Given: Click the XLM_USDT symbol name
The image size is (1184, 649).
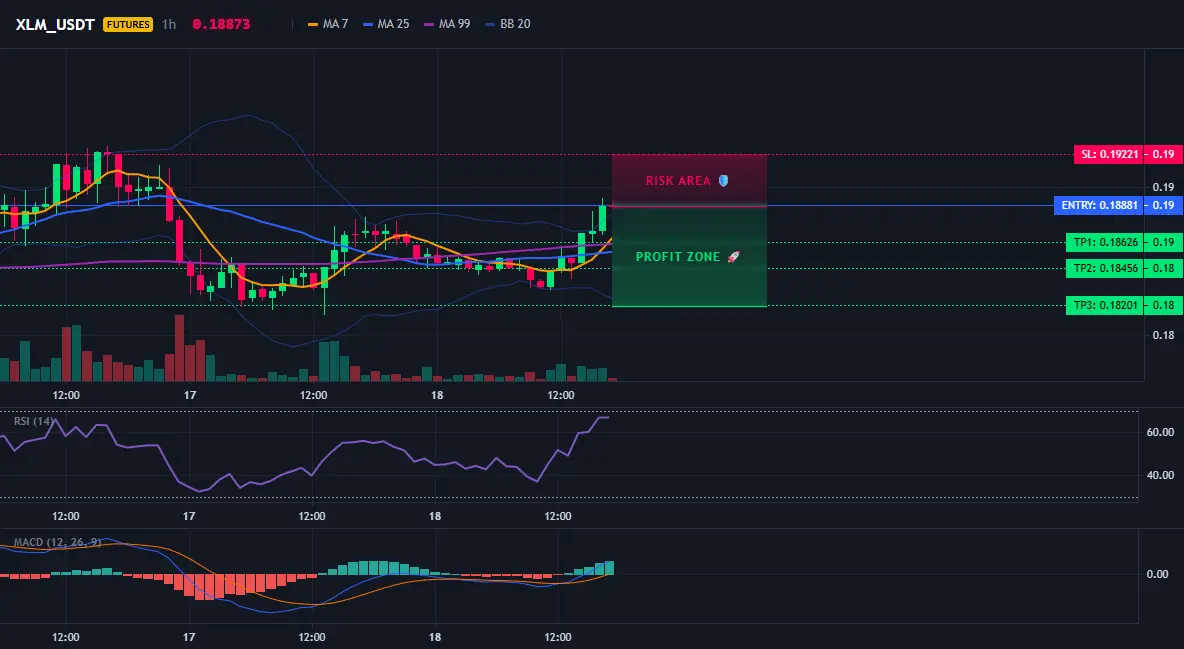Looking at the screenshot, I should point(55,24).
